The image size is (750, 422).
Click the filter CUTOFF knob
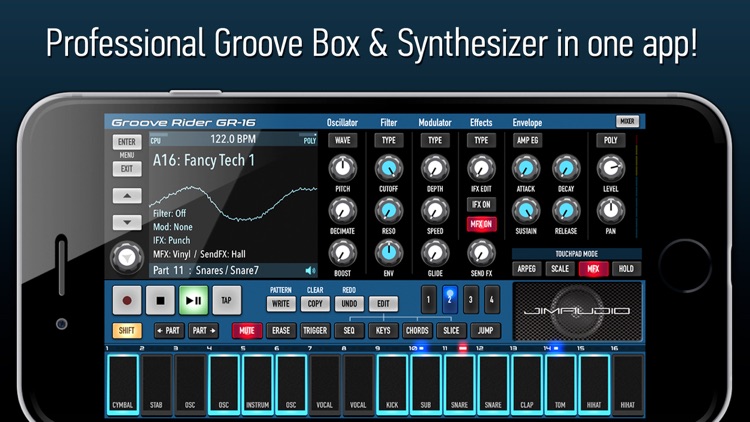point(388,168)
